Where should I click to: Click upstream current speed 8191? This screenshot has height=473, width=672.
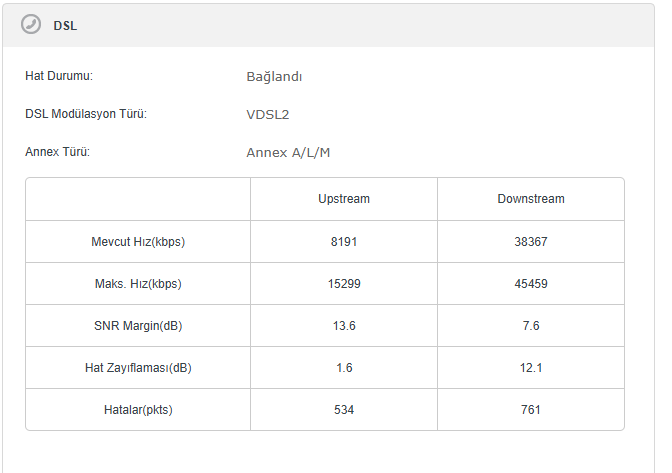[344, 242]
